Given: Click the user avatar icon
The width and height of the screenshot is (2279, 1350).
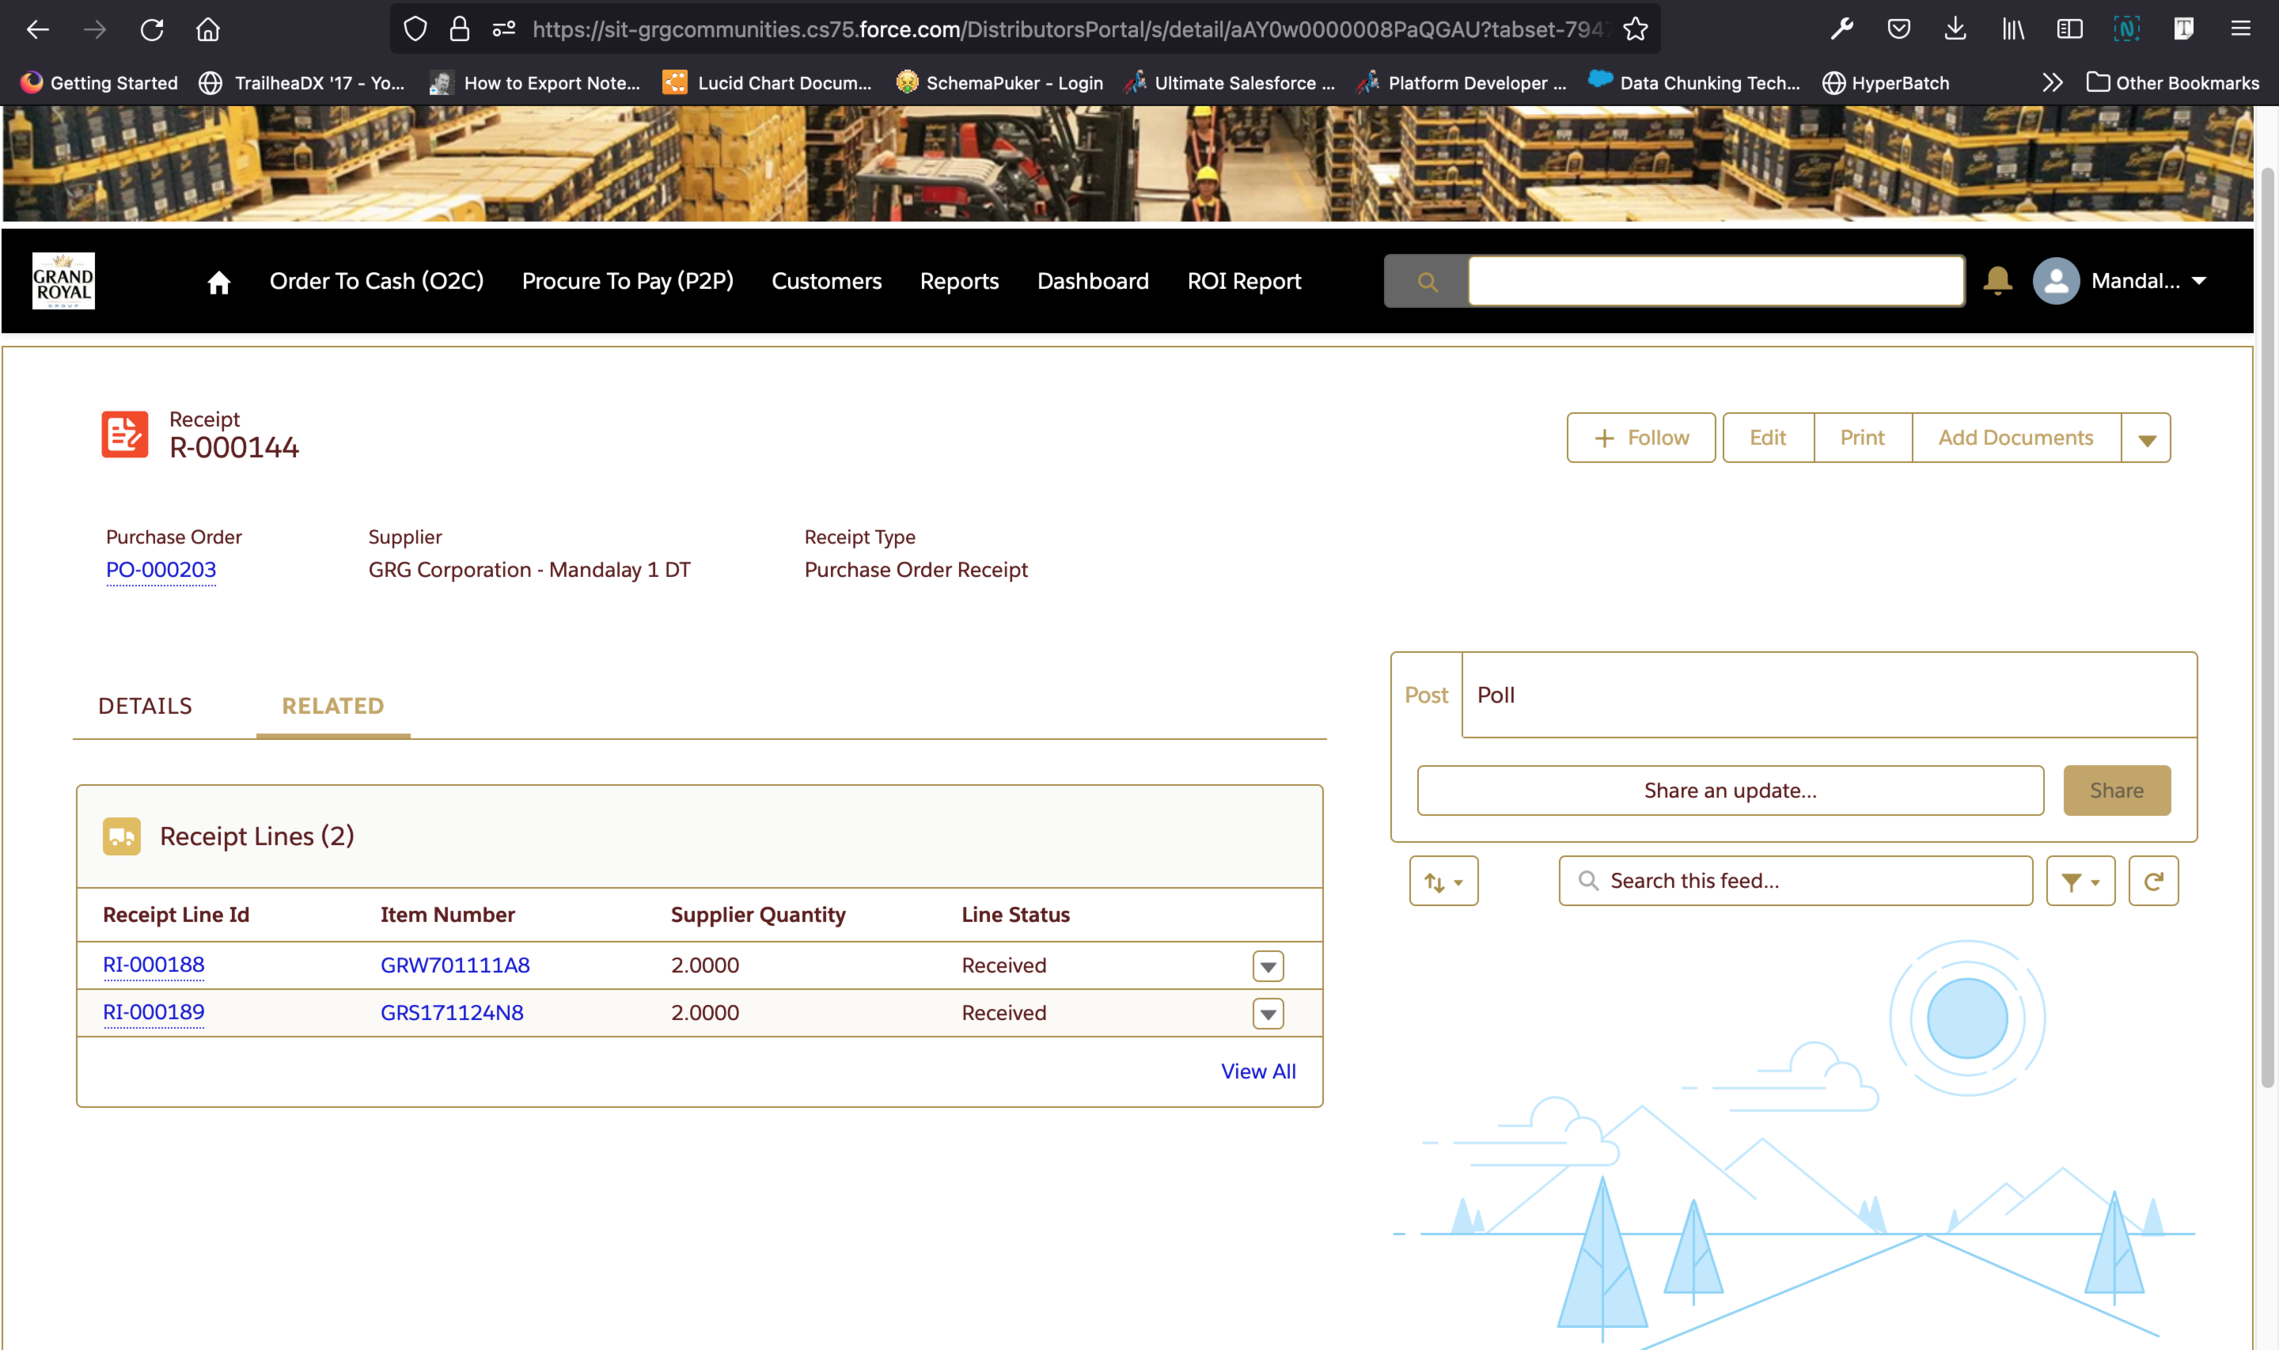Looking at the screenshot, I should (x=2055, y=281).
